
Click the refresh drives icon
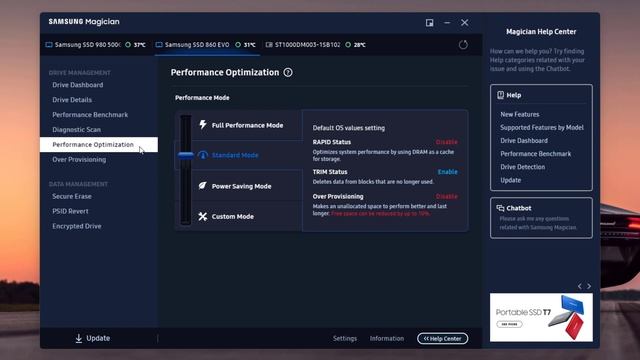[463, 45]
